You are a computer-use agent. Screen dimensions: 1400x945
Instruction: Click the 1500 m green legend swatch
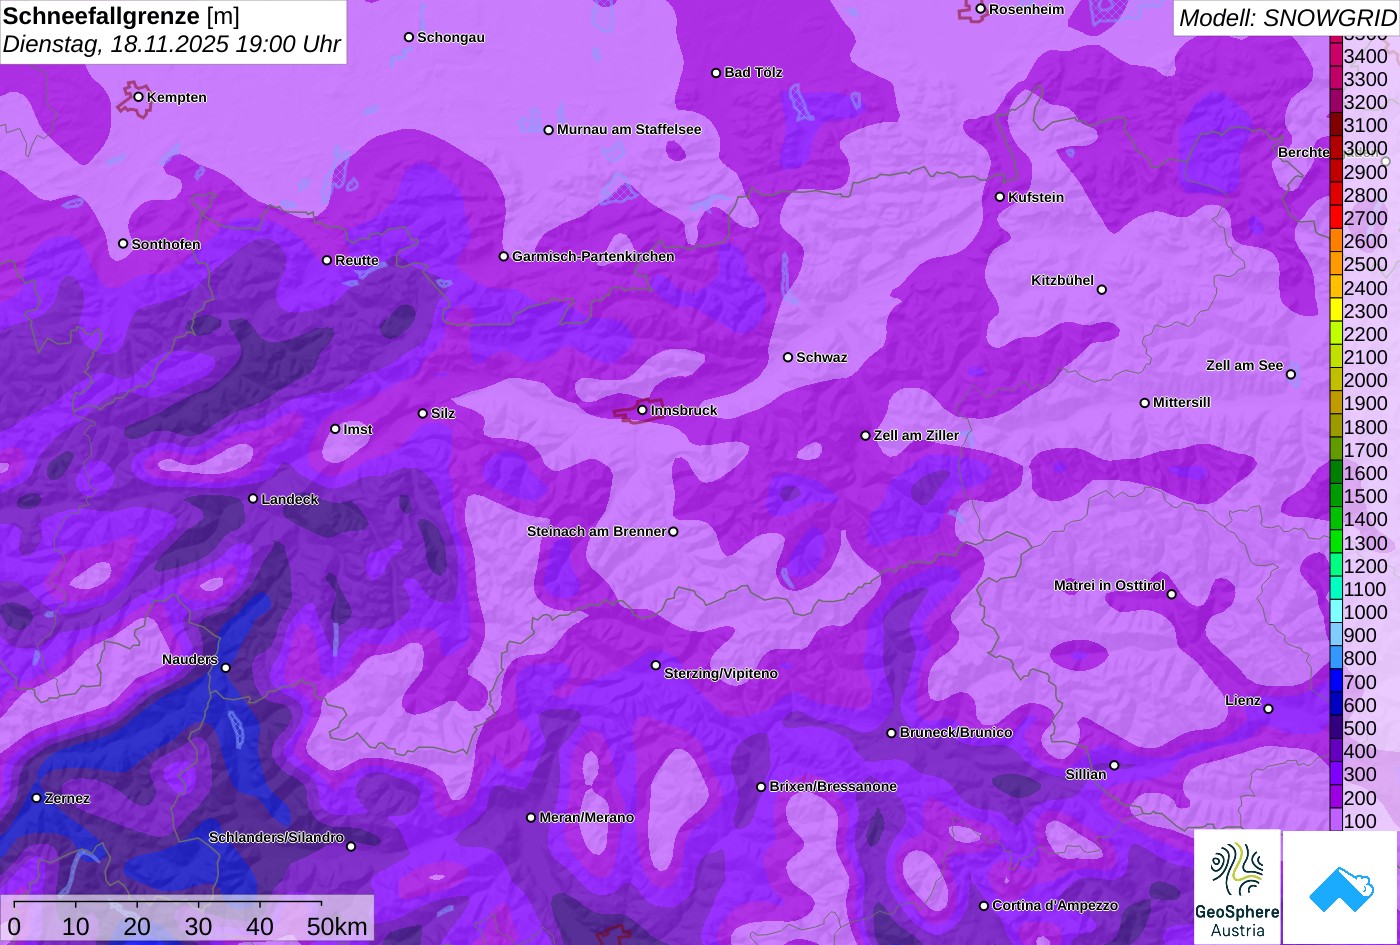coord(1335,496)
